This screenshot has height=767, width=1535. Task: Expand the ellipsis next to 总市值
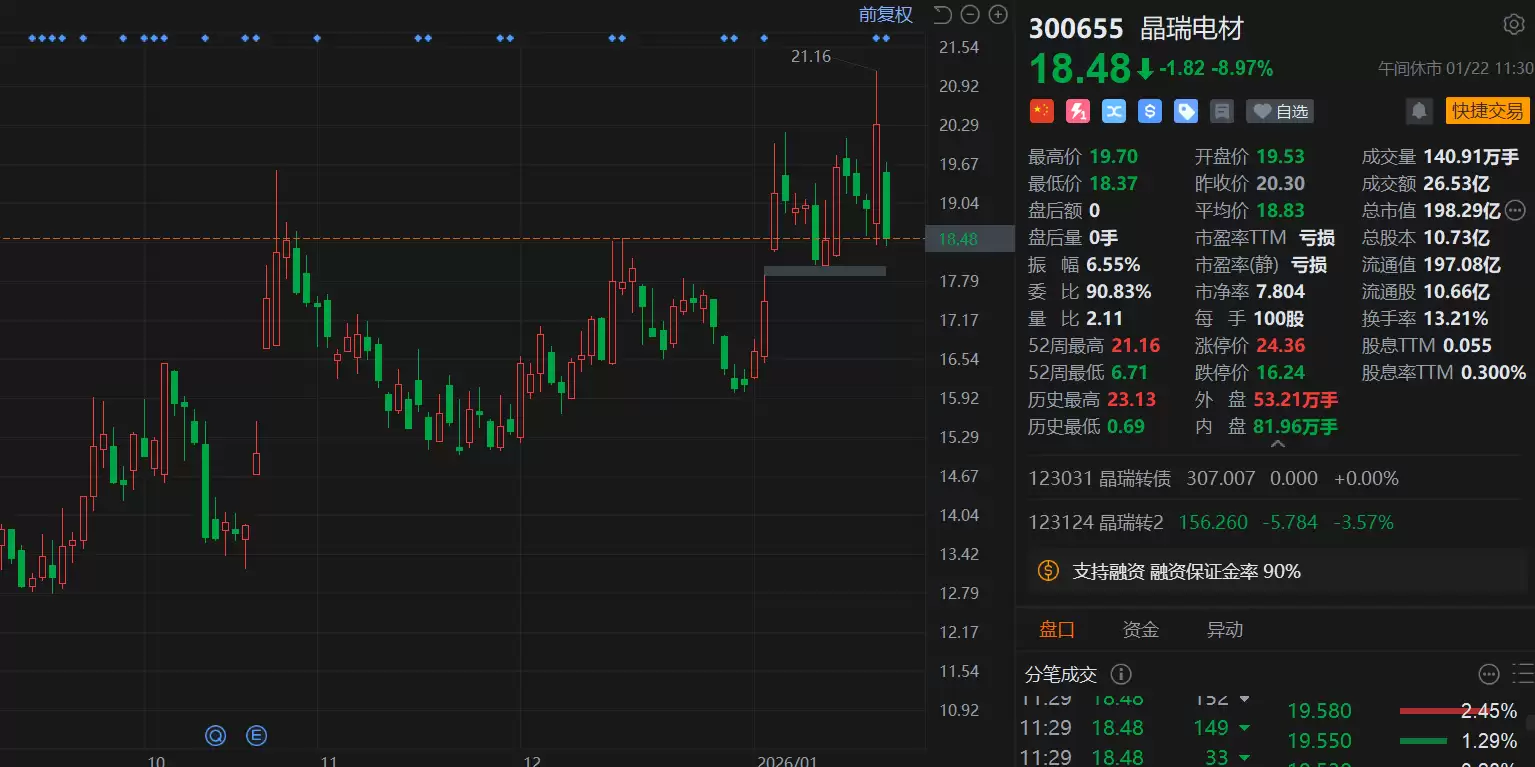coord(1515,210)
